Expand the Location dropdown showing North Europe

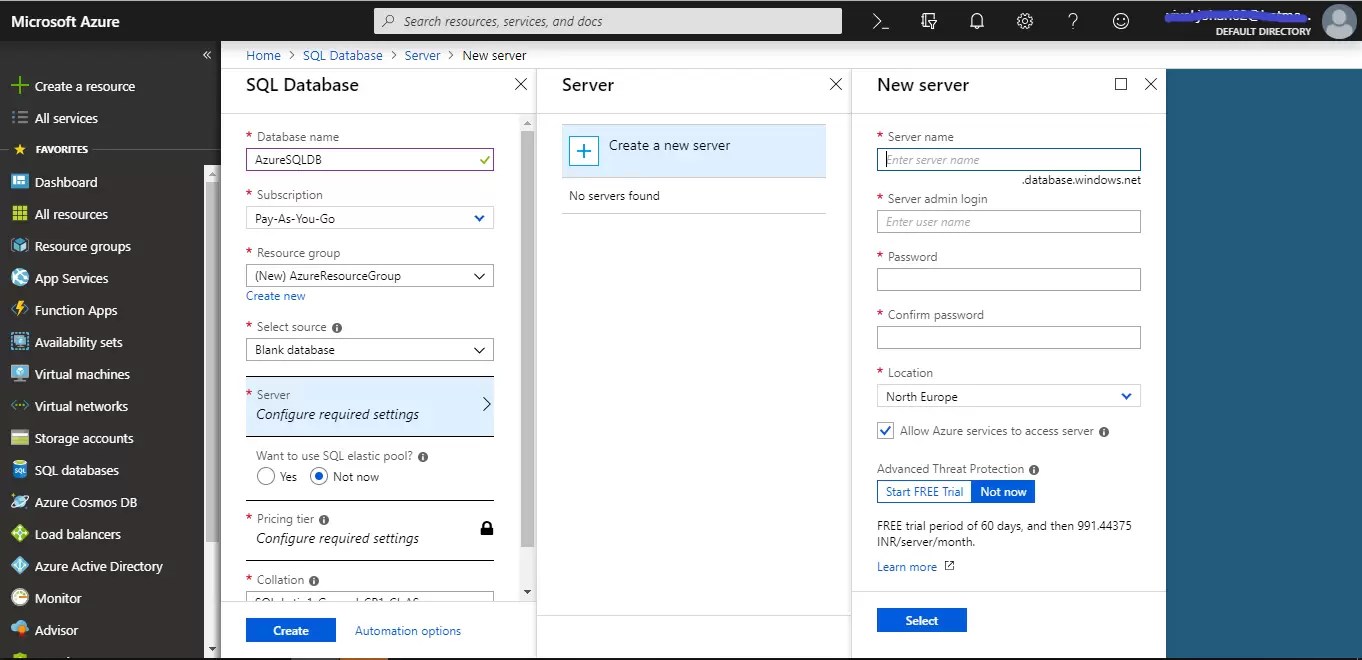point(1008,397)
